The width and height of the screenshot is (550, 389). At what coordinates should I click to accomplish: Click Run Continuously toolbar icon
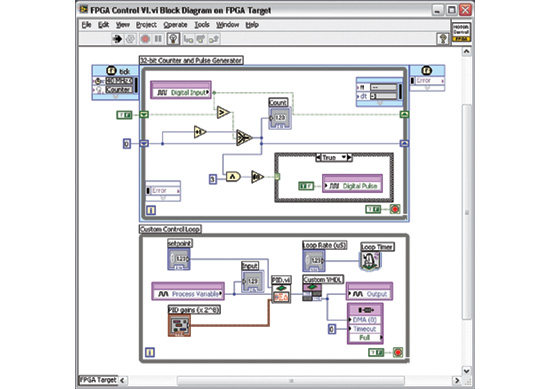coord(130,39)
